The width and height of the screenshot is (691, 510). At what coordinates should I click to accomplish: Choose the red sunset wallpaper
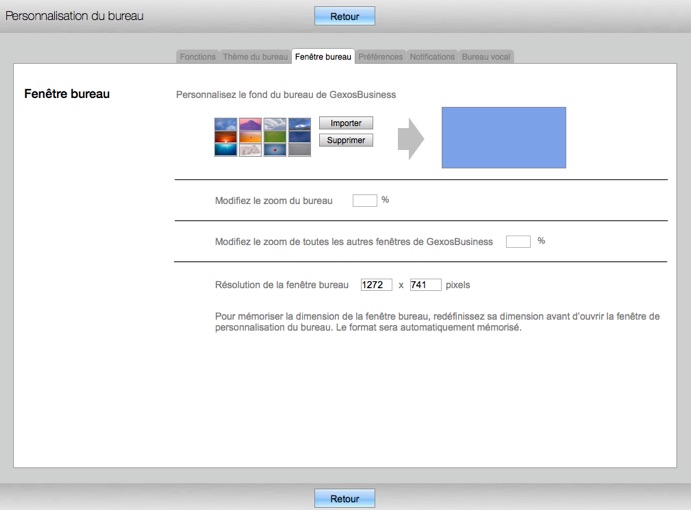[226, 137]
